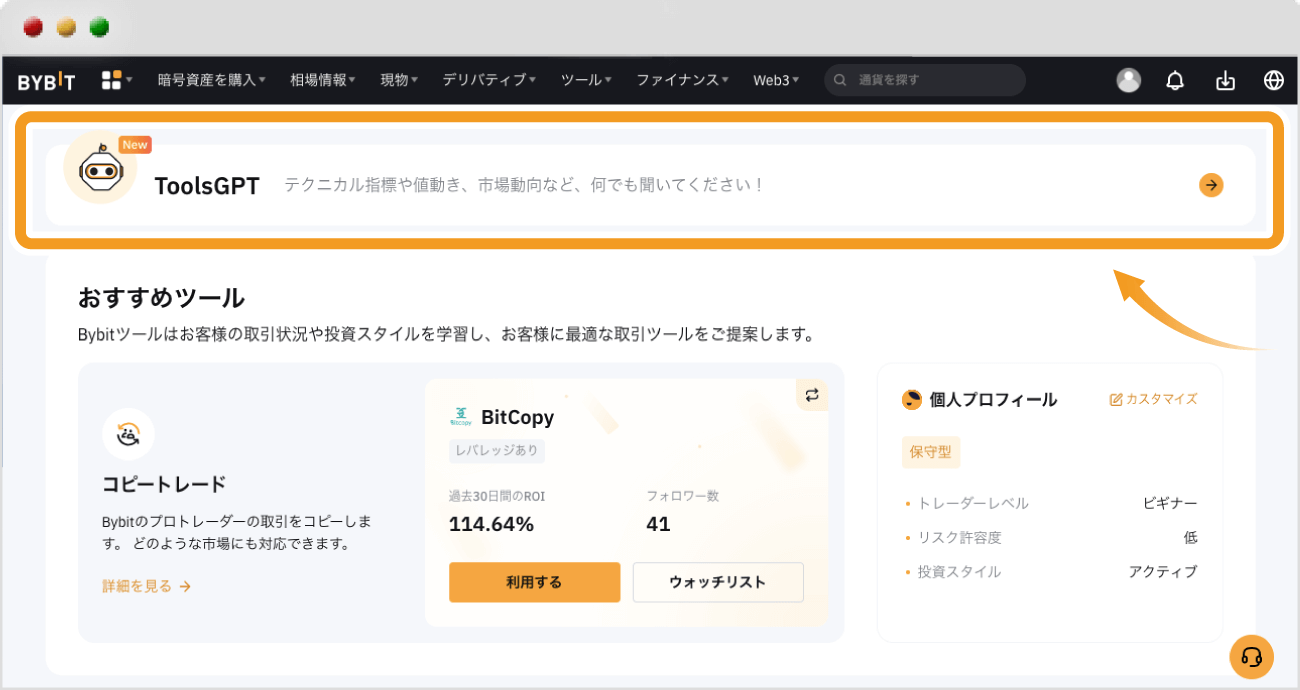Viewport: 1300px width, 690px height.
Task: Click the ウォッチリスト button
Action: (718, 582)
